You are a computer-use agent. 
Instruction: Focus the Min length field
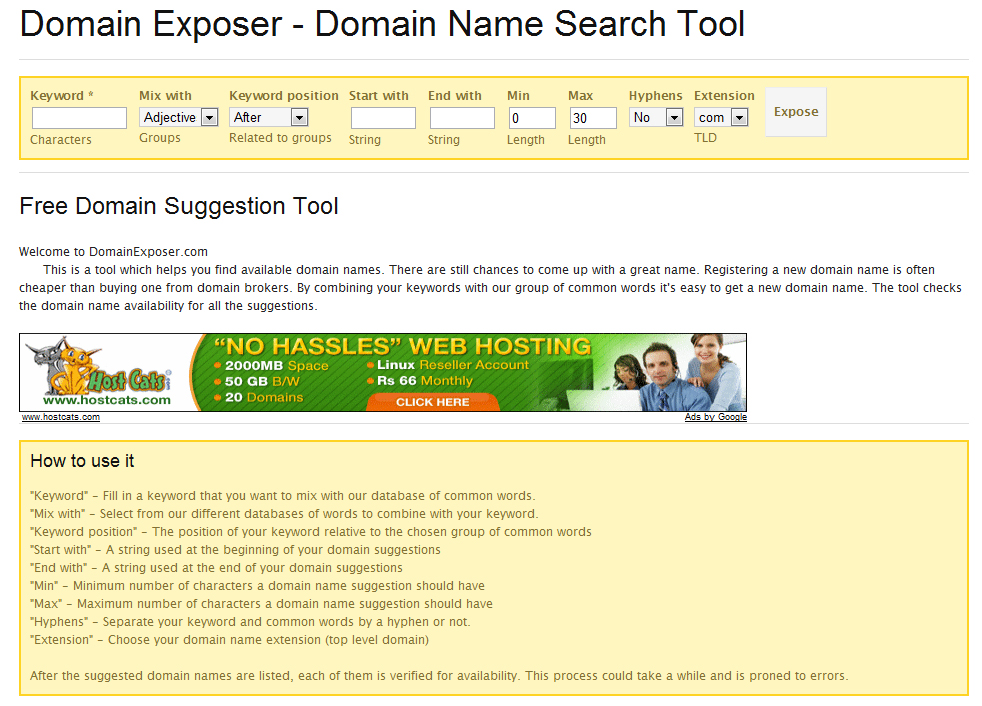[x=531, y=118]
